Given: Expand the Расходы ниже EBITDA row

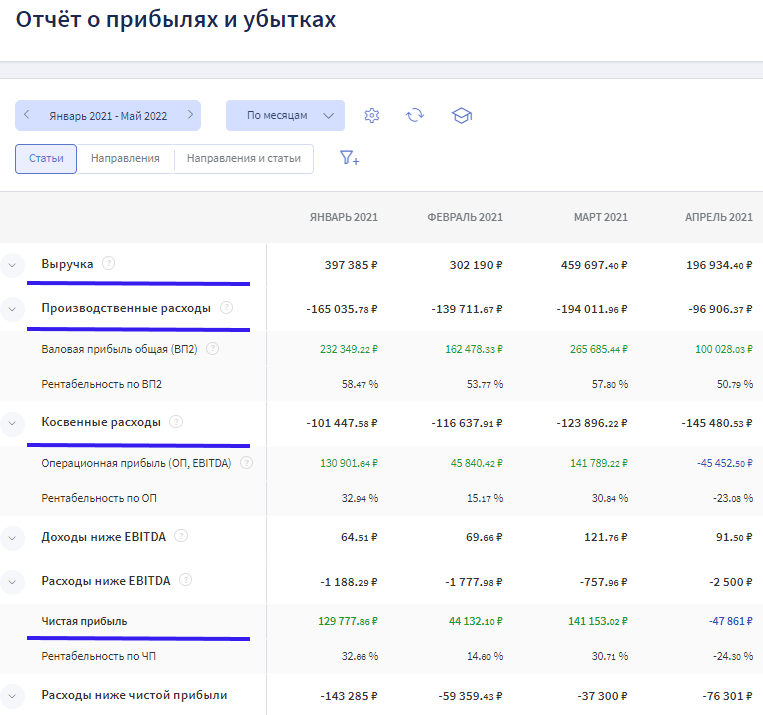Looking at the screenshot, I should click(x=13, y=580).
